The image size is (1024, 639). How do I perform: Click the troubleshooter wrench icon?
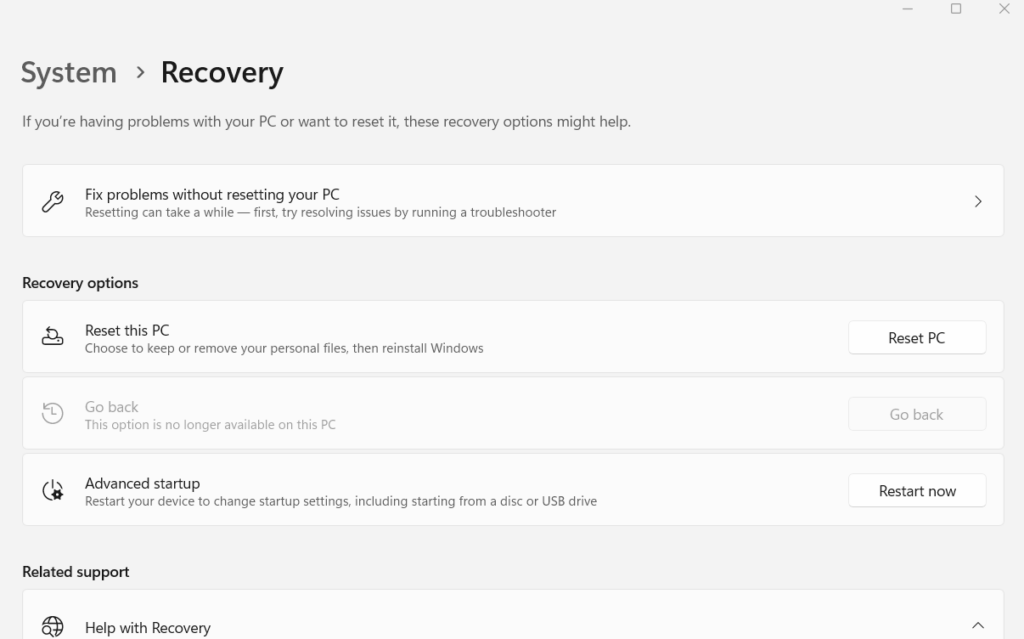(52, 201)
